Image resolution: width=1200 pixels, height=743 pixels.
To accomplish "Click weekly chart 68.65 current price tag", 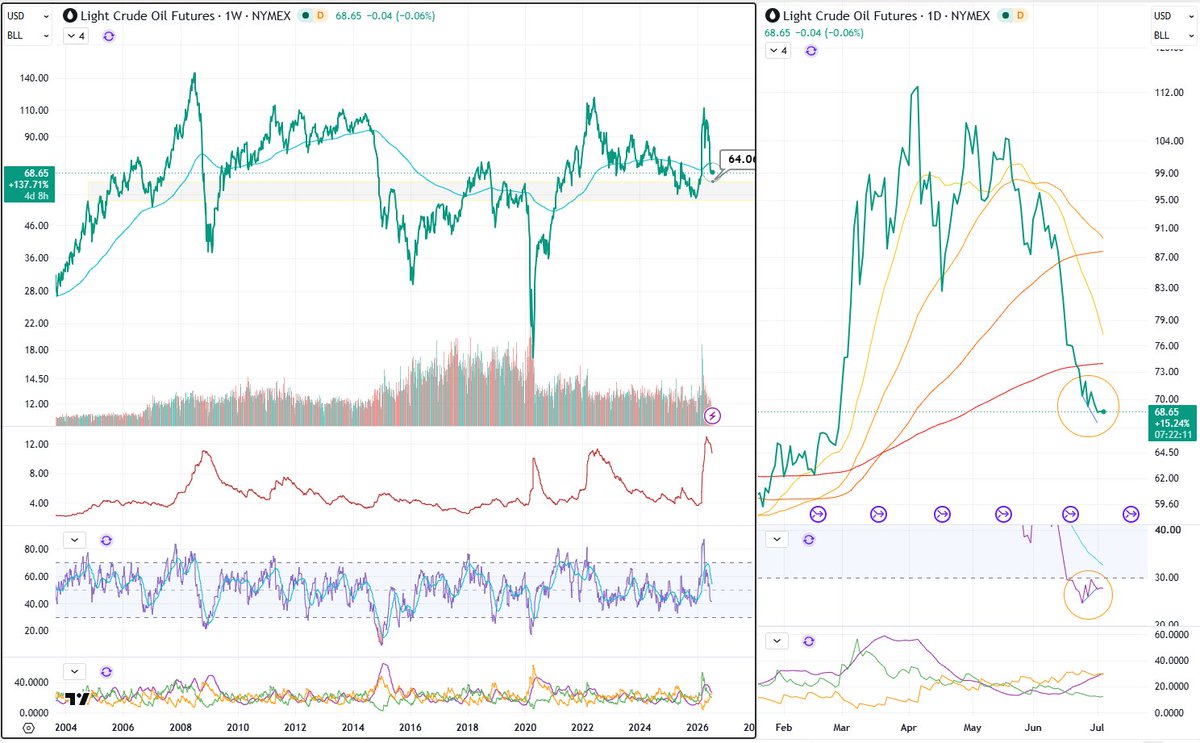I will point(27,183).
